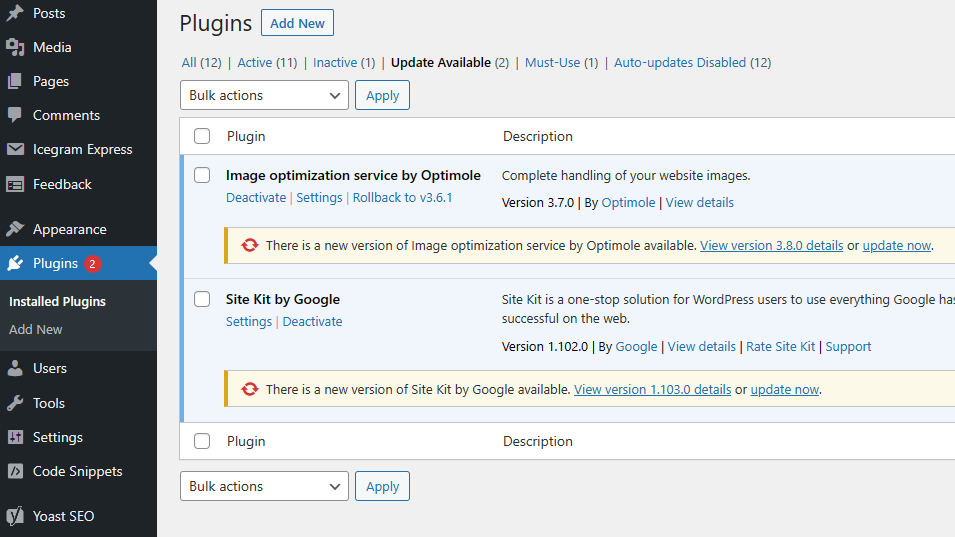This screenshot has height=537, width=955.
Task: Open the Settings menu in sidebar
Action: [58, 437]
